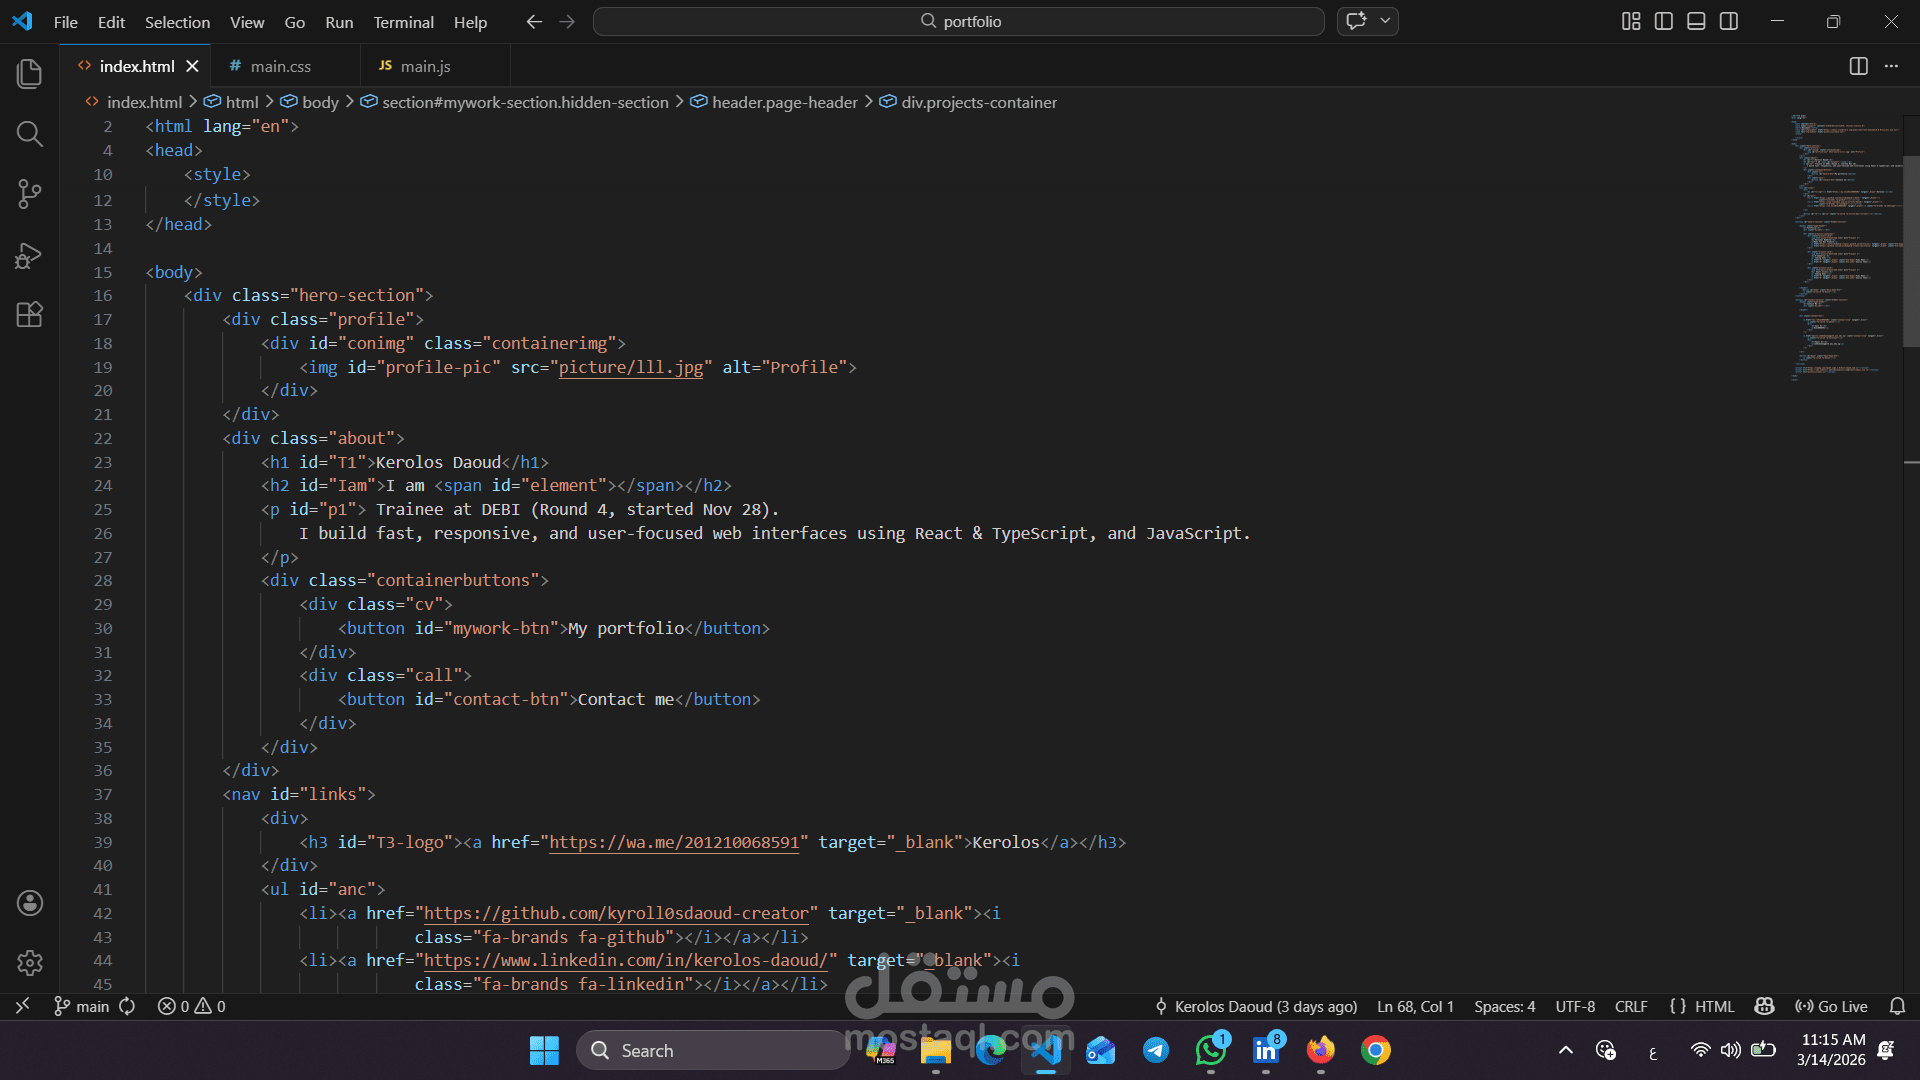This screenshot has height=1080, width=1920.
Task: Open the Source Control view
Action: point(30,194)
